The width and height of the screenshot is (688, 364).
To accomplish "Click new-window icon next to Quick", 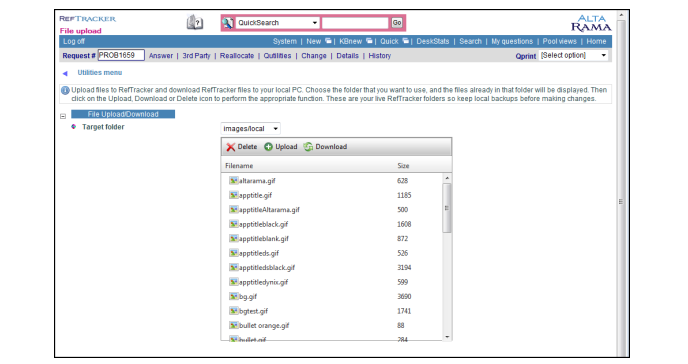I will (405, 41).
